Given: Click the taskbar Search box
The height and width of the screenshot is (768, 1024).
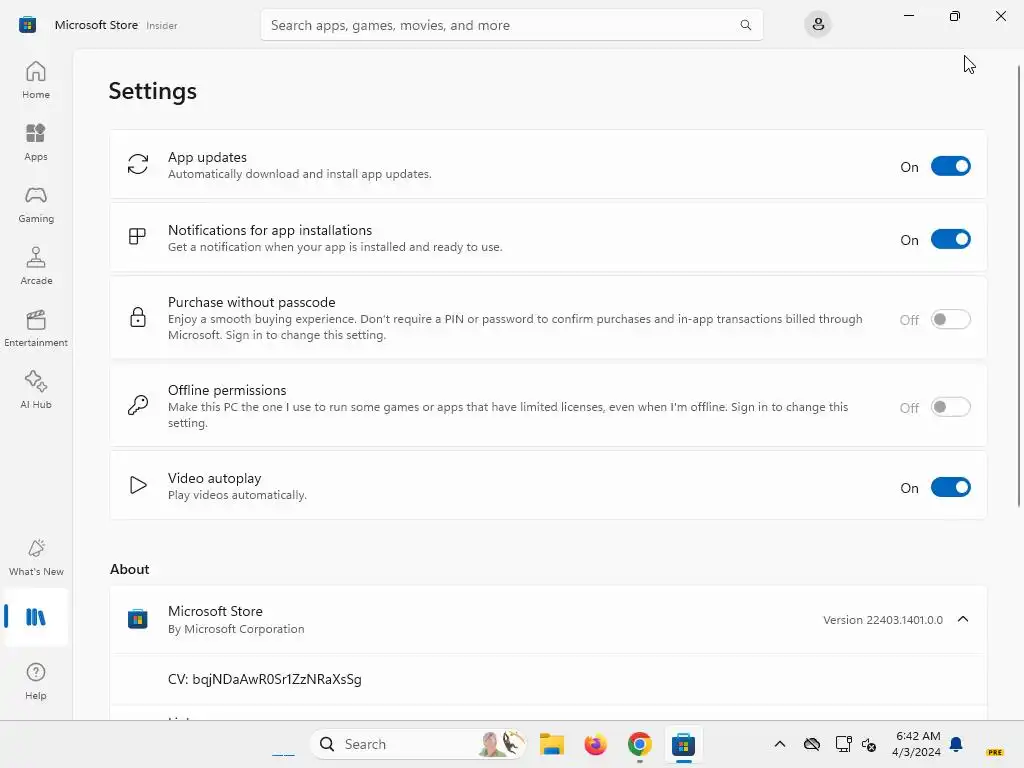Looking at the screenshot, I should [418, 744].
